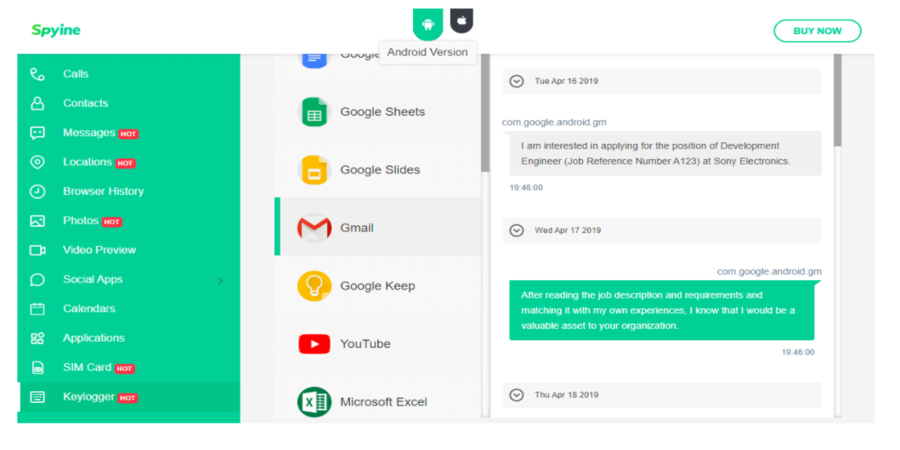Click the gray Sony Electronics message bubble
900x450 pixels.
pyautogui.click(x=663, y=153)
